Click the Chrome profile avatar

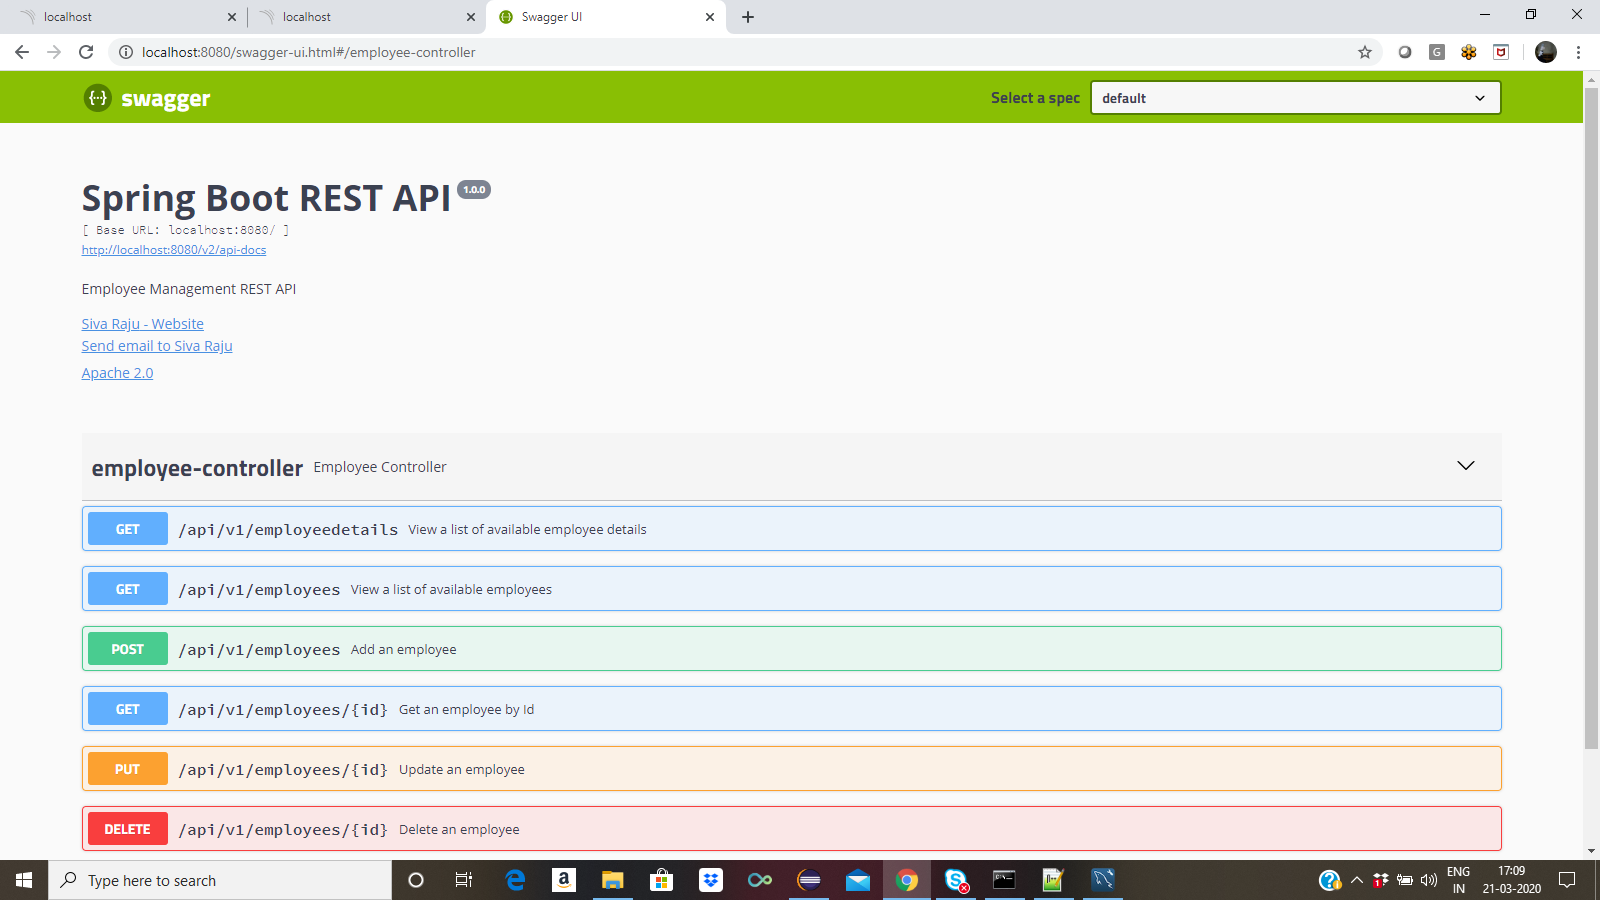click(x=1544, y=52)
